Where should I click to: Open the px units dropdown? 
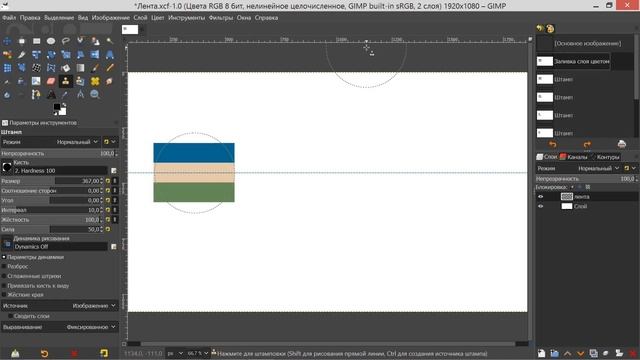click(x=175, y=353)
